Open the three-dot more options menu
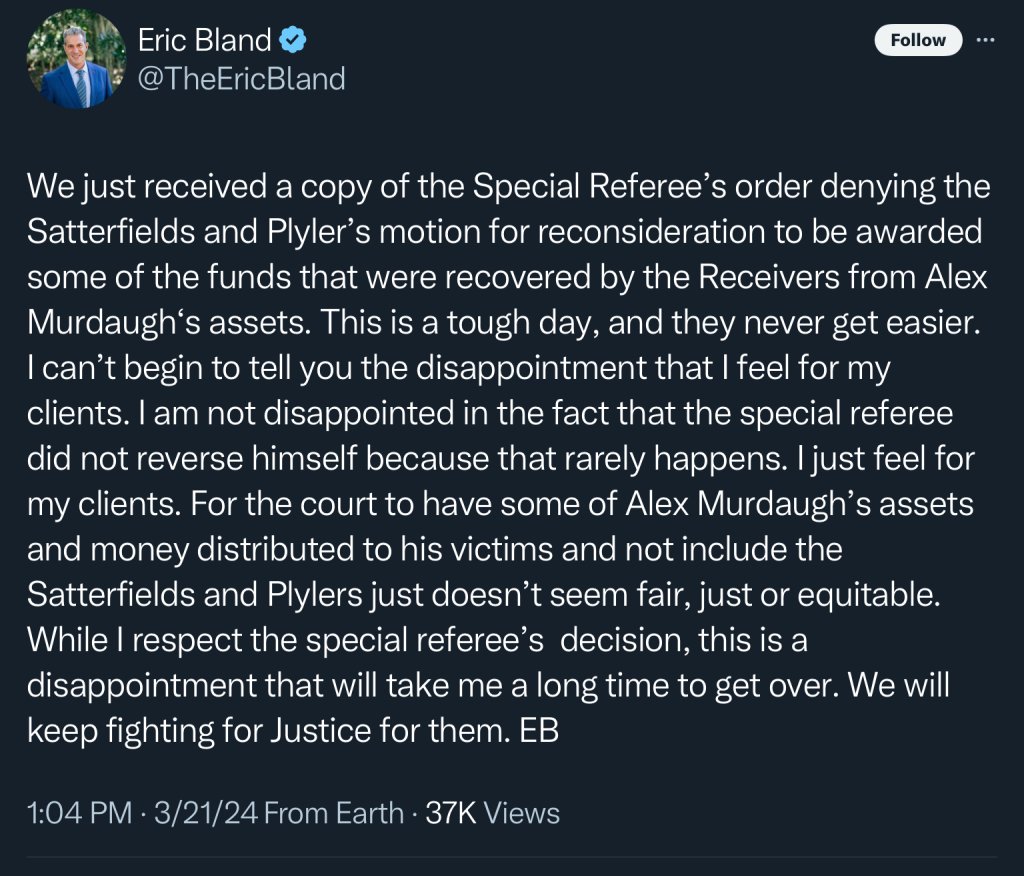The height and width of the screenshot is (876, 1024). (985, 40)
